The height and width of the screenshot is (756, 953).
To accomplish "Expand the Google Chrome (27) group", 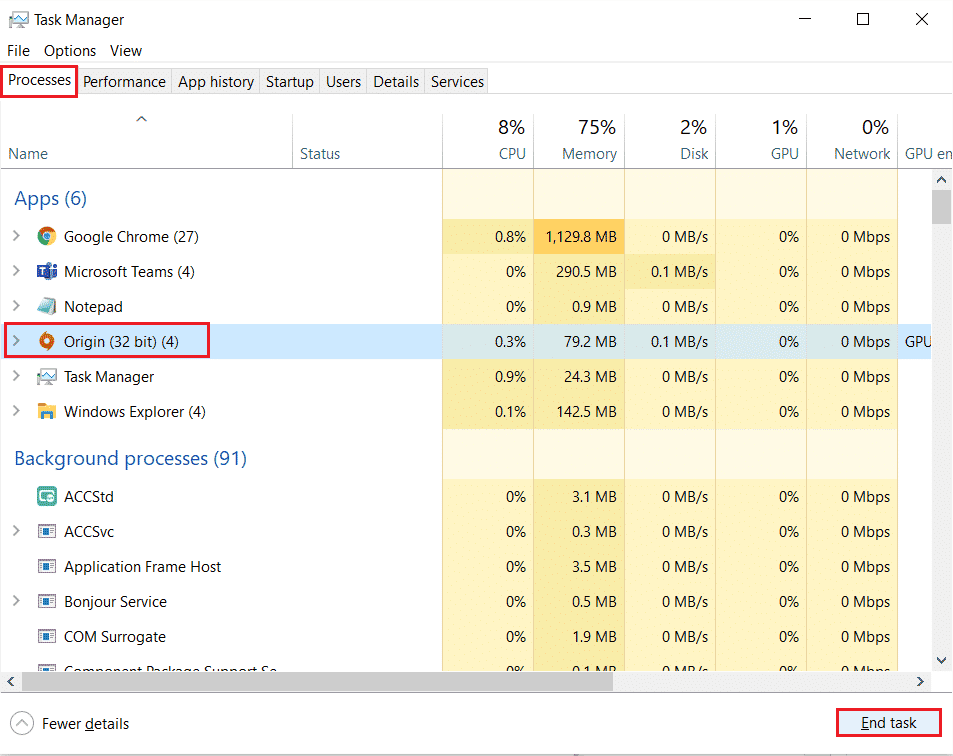I will pyautogui.click(x=16, y=236).
